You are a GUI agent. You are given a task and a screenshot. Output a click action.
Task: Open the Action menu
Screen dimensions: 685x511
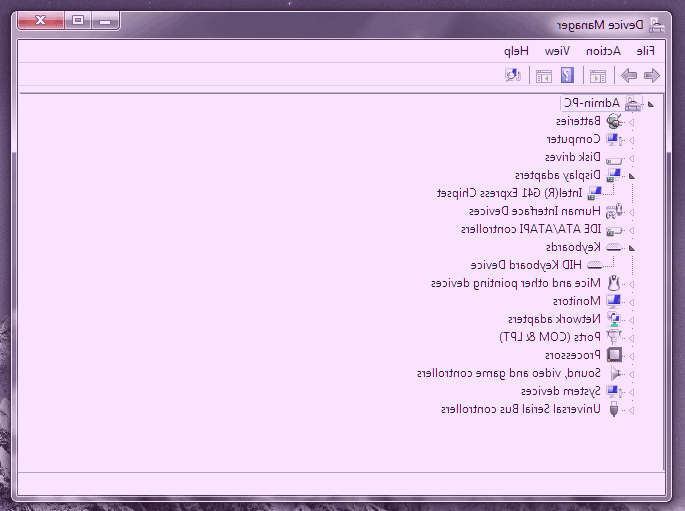(603, 51)
